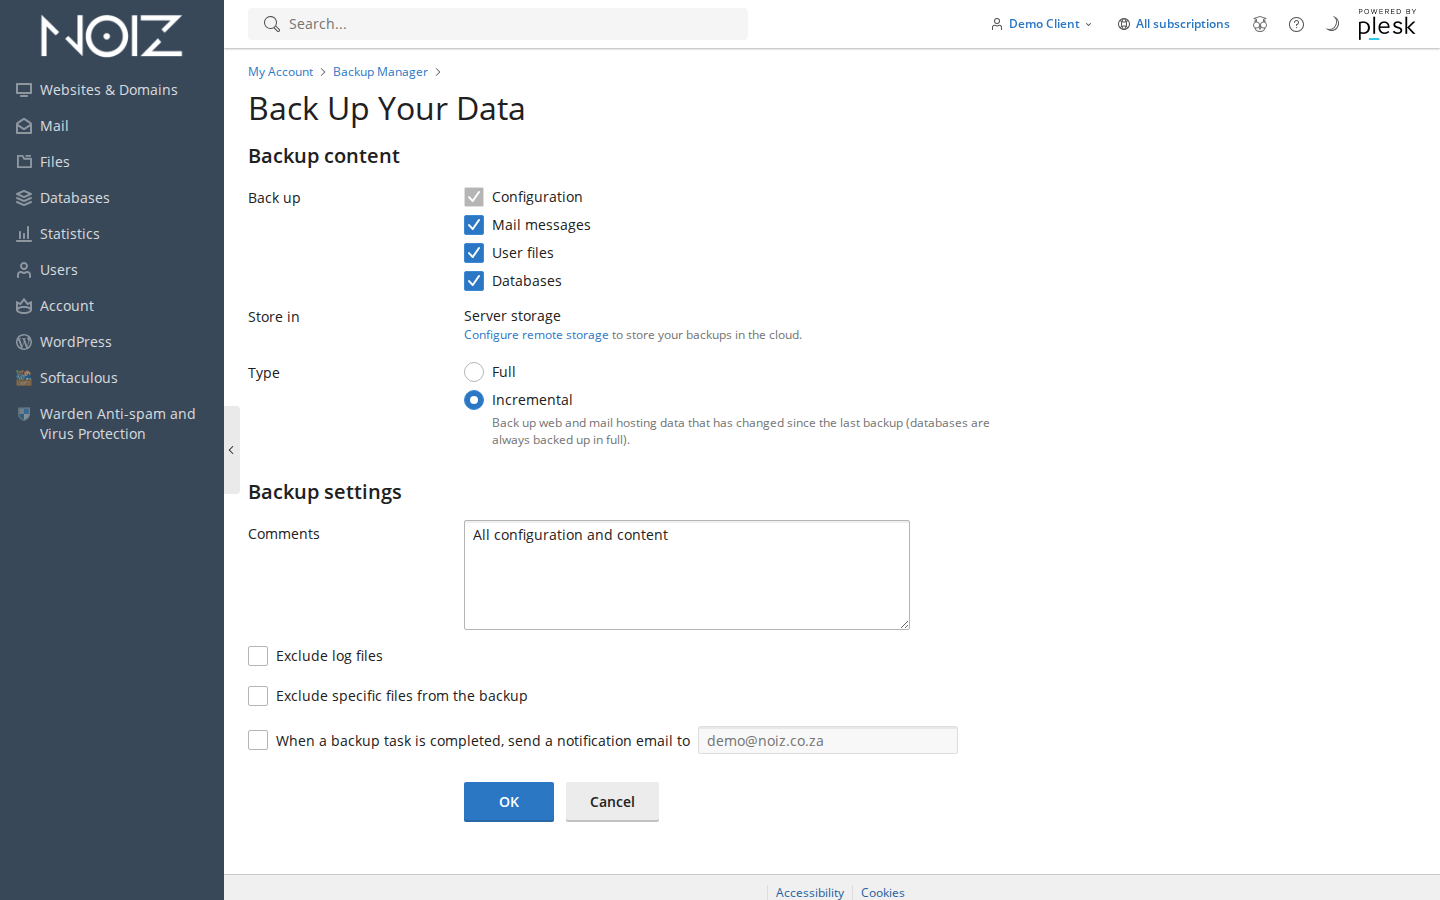Click the OK button

[509, 802]
